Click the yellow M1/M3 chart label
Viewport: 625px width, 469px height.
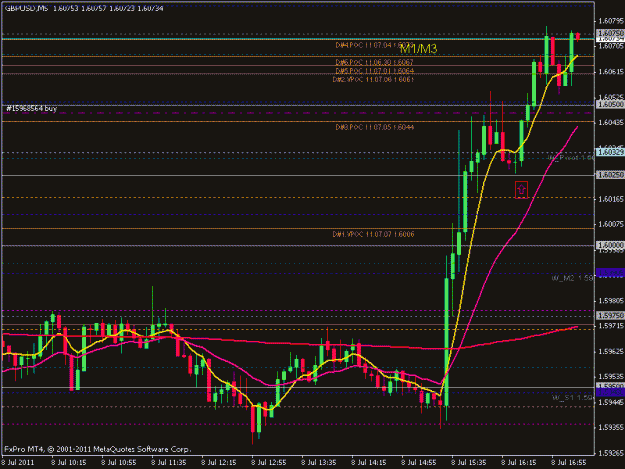[418, 49]
